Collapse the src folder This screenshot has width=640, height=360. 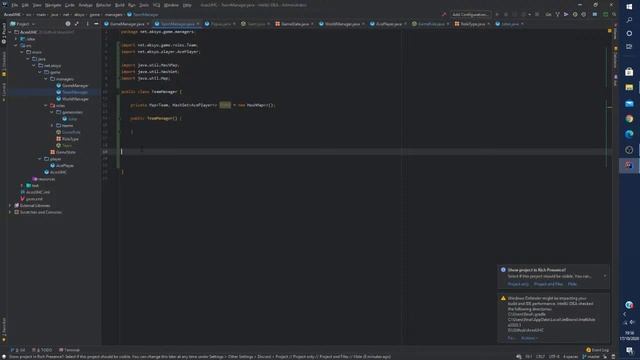16,45
